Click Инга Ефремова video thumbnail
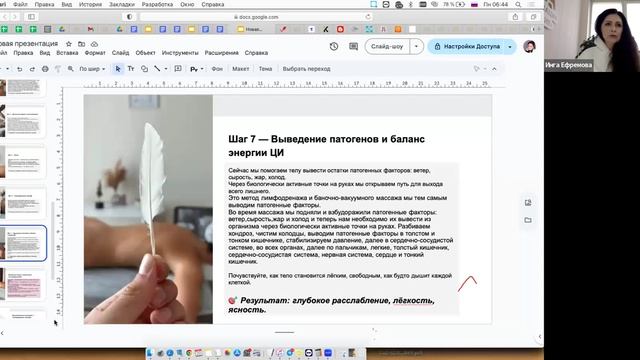The height and width of the screenshot is (360, 640). (x=592, y=36)
